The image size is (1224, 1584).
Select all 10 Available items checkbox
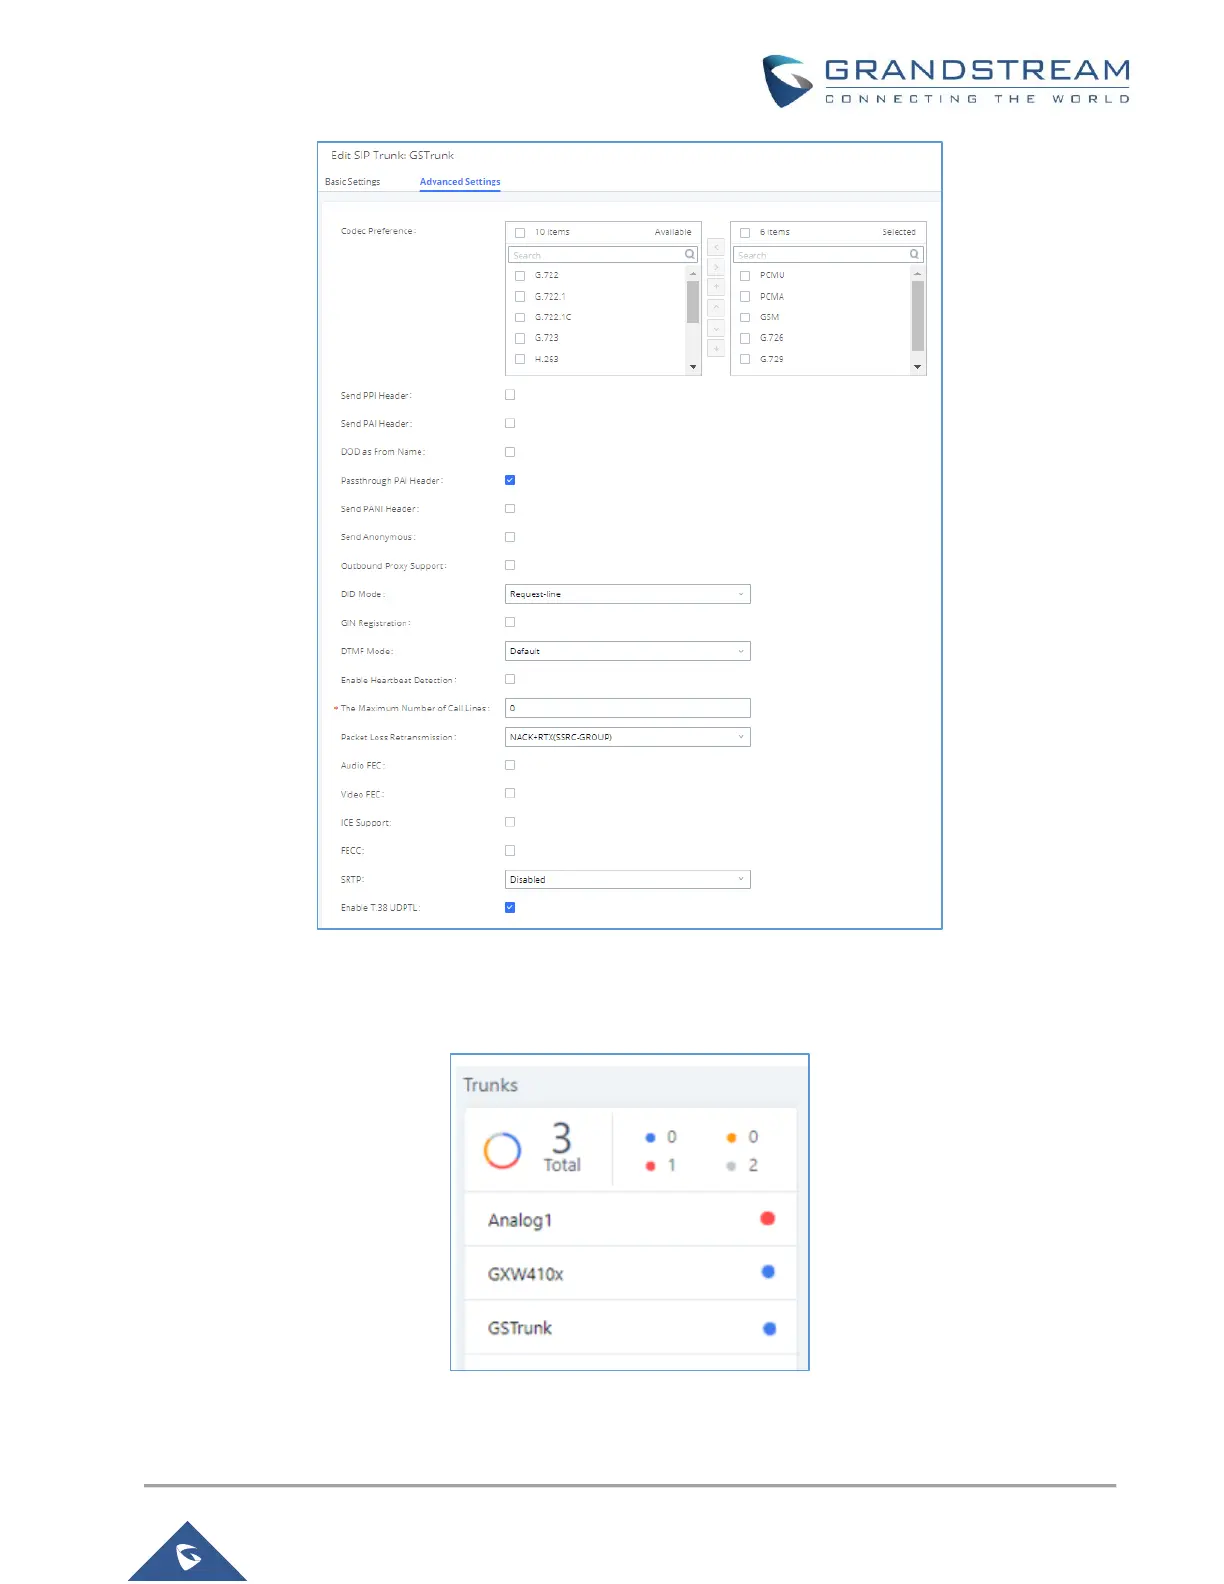(520, 233)
